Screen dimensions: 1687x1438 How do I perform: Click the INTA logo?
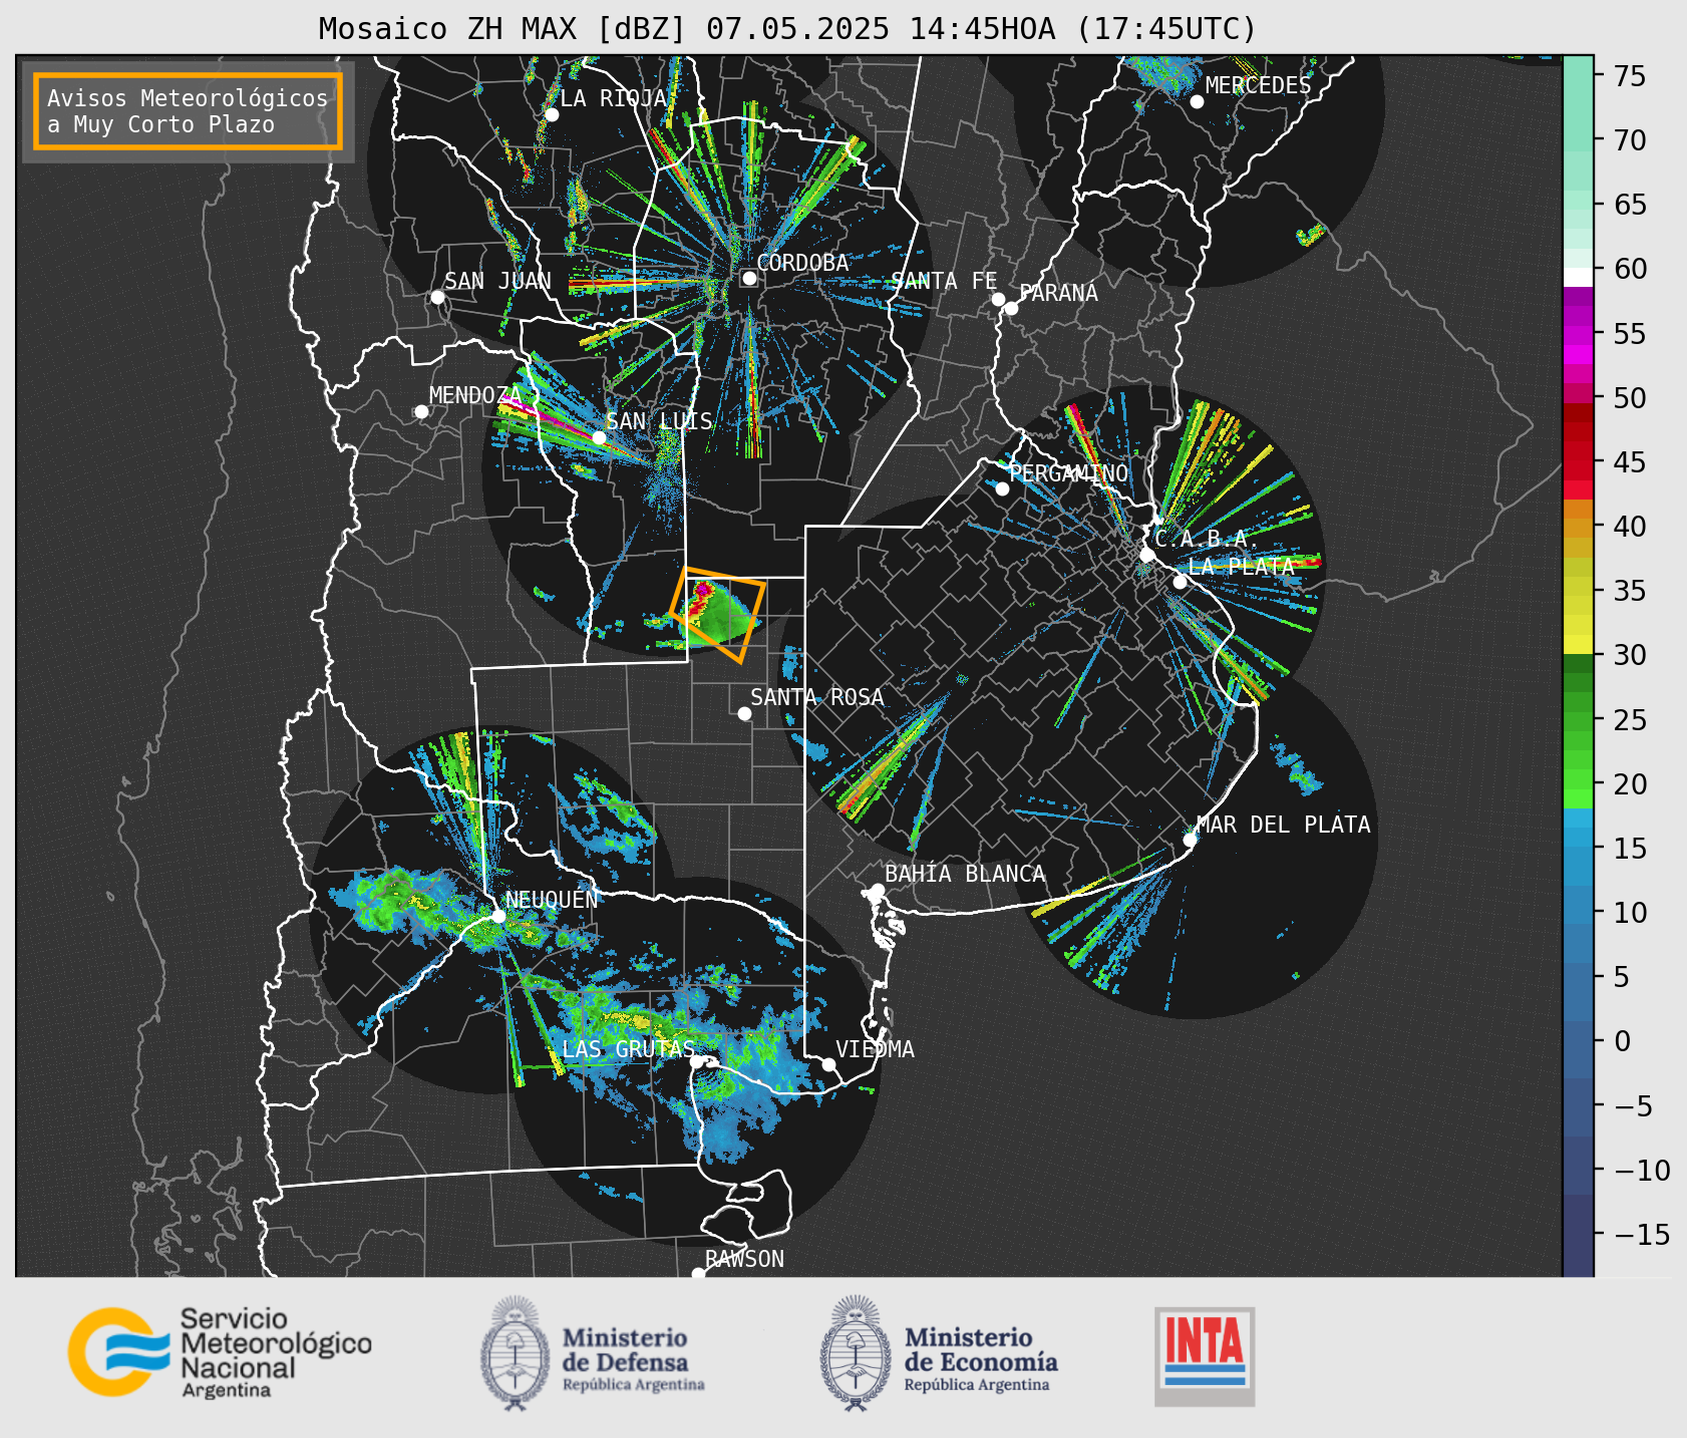pyautogui.click(x=1204, y=1356)
